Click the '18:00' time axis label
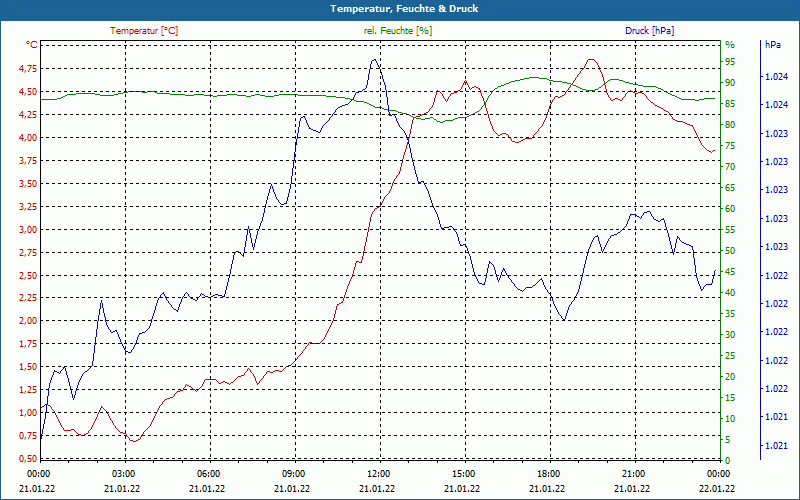 pyautogui.click(x=547, y=473)
